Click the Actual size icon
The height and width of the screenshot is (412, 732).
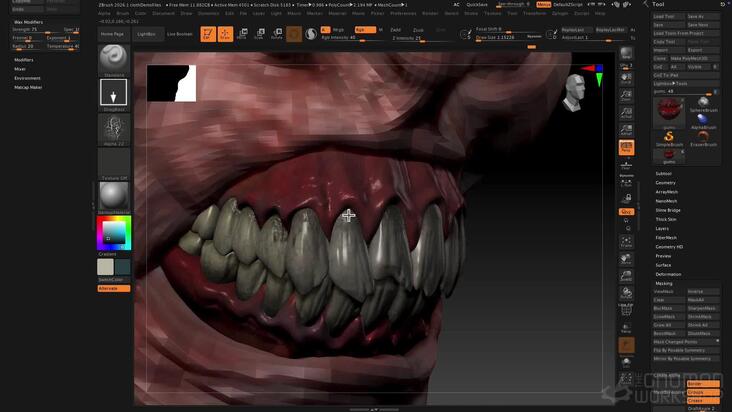[626, 113]
